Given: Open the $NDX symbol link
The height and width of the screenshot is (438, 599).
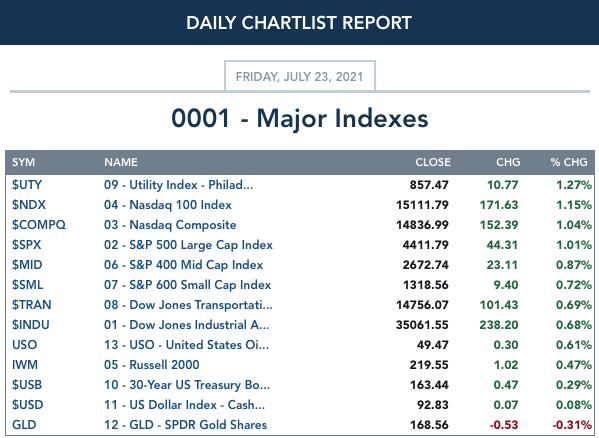Looking at the screenshot, I should (29, 205).
